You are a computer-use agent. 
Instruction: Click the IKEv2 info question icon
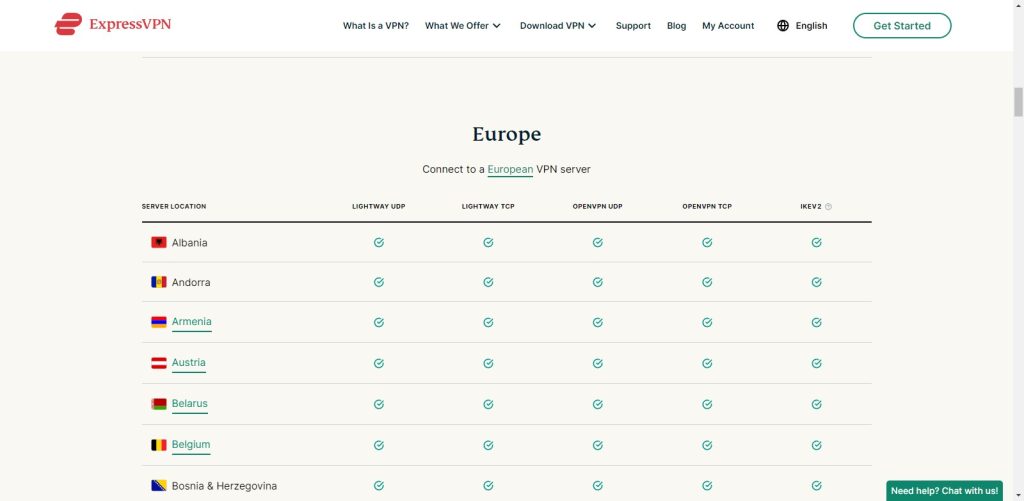(x=828, y=207)
